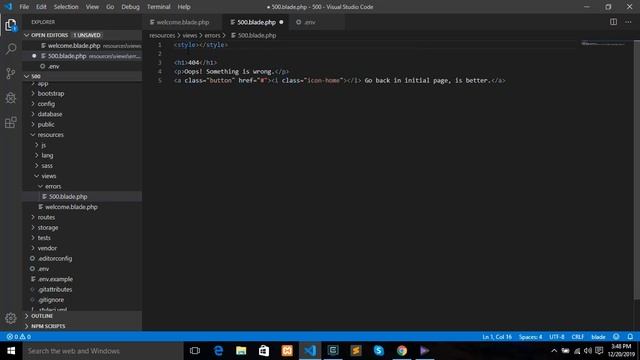Expand the config folder
This screenshot has height=360, width=640.
[x=46, y=104]
